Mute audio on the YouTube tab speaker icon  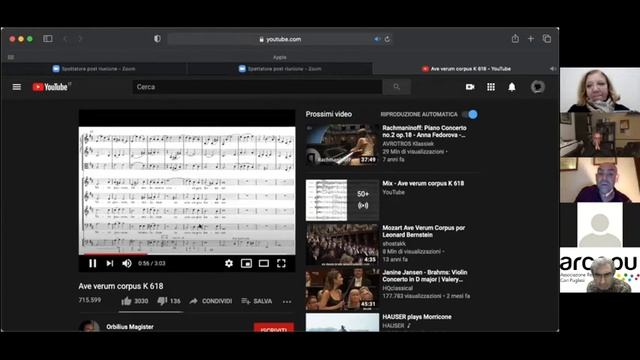(553, 69)
